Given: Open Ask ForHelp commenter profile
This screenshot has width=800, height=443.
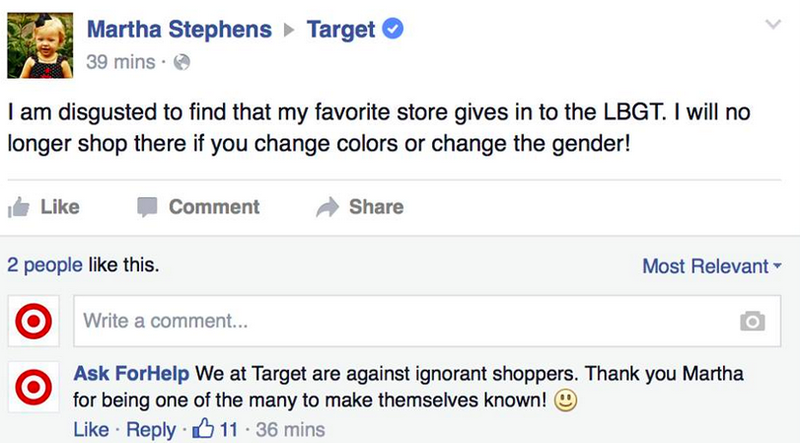Looking at the screenshot, I should click(131, 374).
